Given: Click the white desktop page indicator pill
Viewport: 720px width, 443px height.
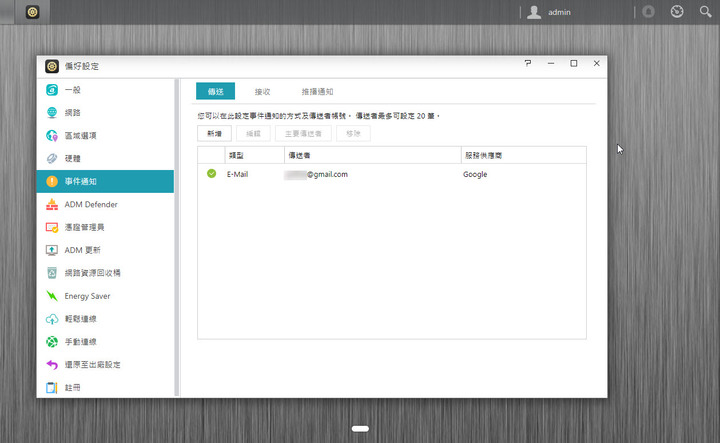Looking at the screenshot, I should tap(360, 429).
